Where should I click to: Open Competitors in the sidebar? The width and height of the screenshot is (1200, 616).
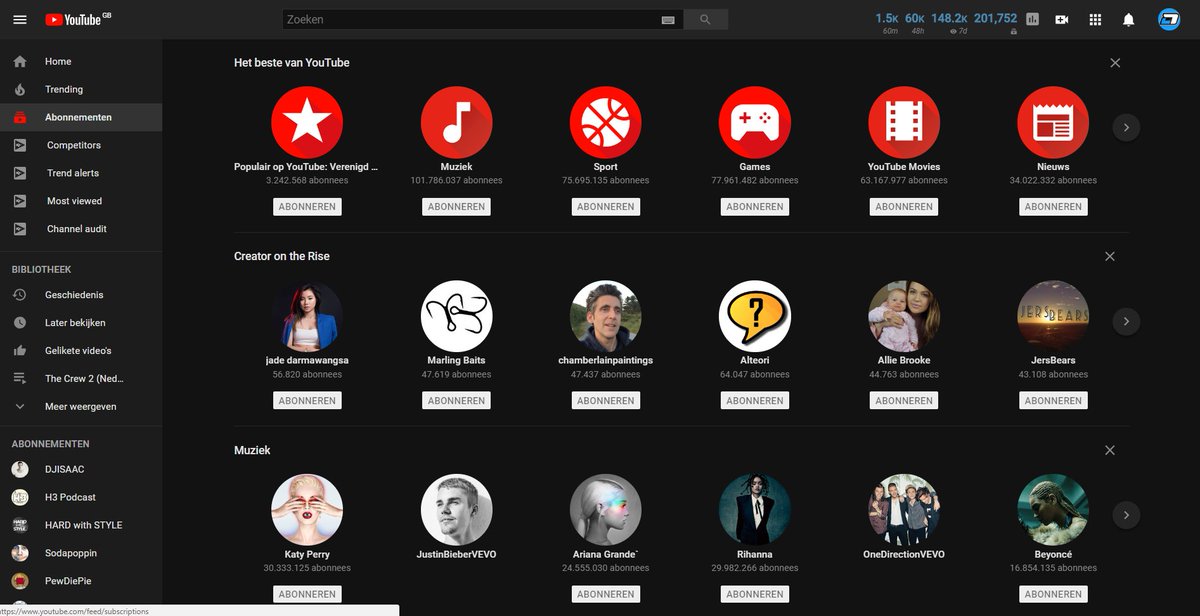tap(81, 145)
